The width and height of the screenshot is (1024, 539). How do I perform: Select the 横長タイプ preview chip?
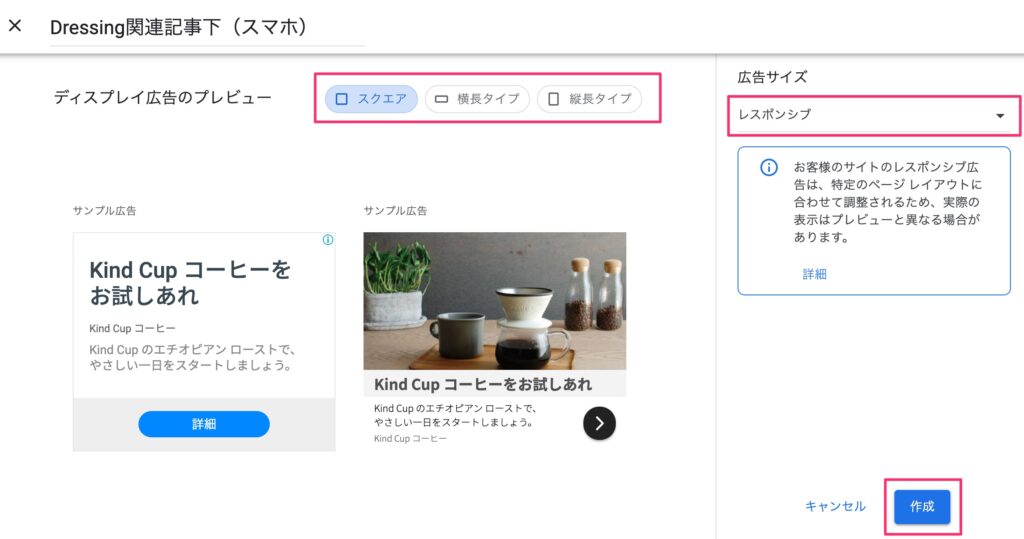click(x=477, y=99)
